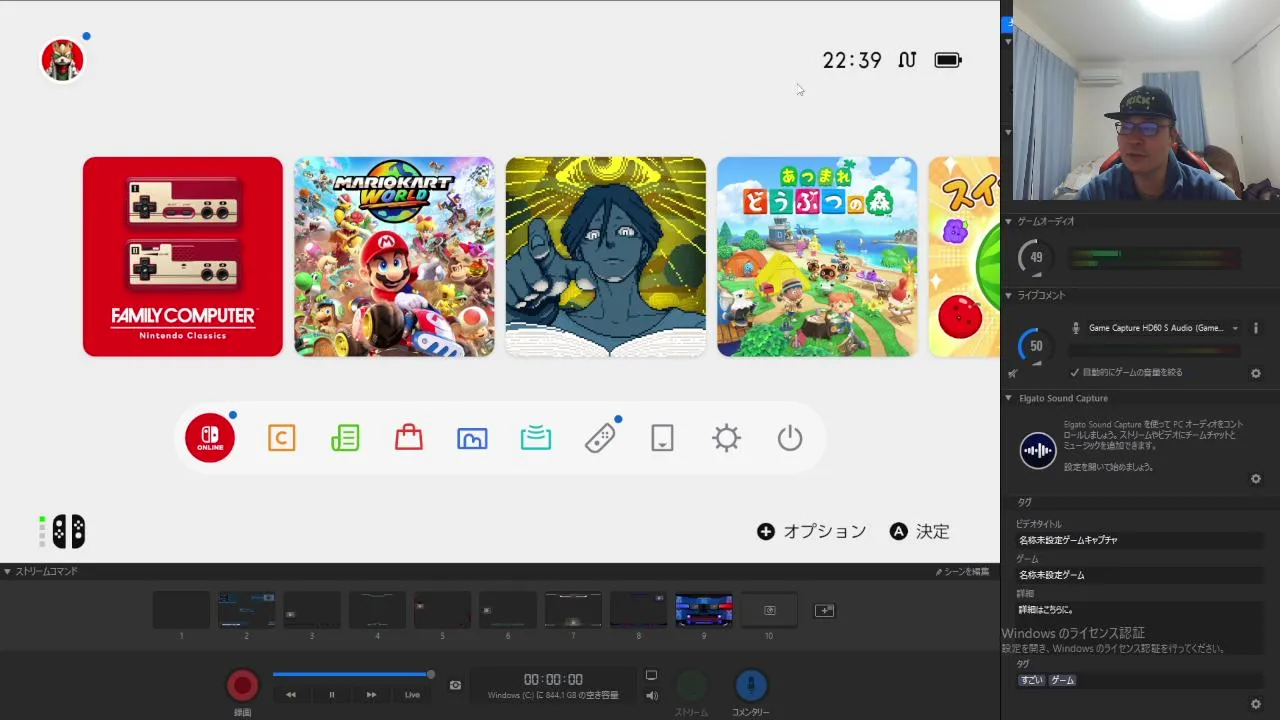Screen dimensions: 1280x720
Task: Open the Live Commentary settings gear
Action: click(x=1256, y=373)
